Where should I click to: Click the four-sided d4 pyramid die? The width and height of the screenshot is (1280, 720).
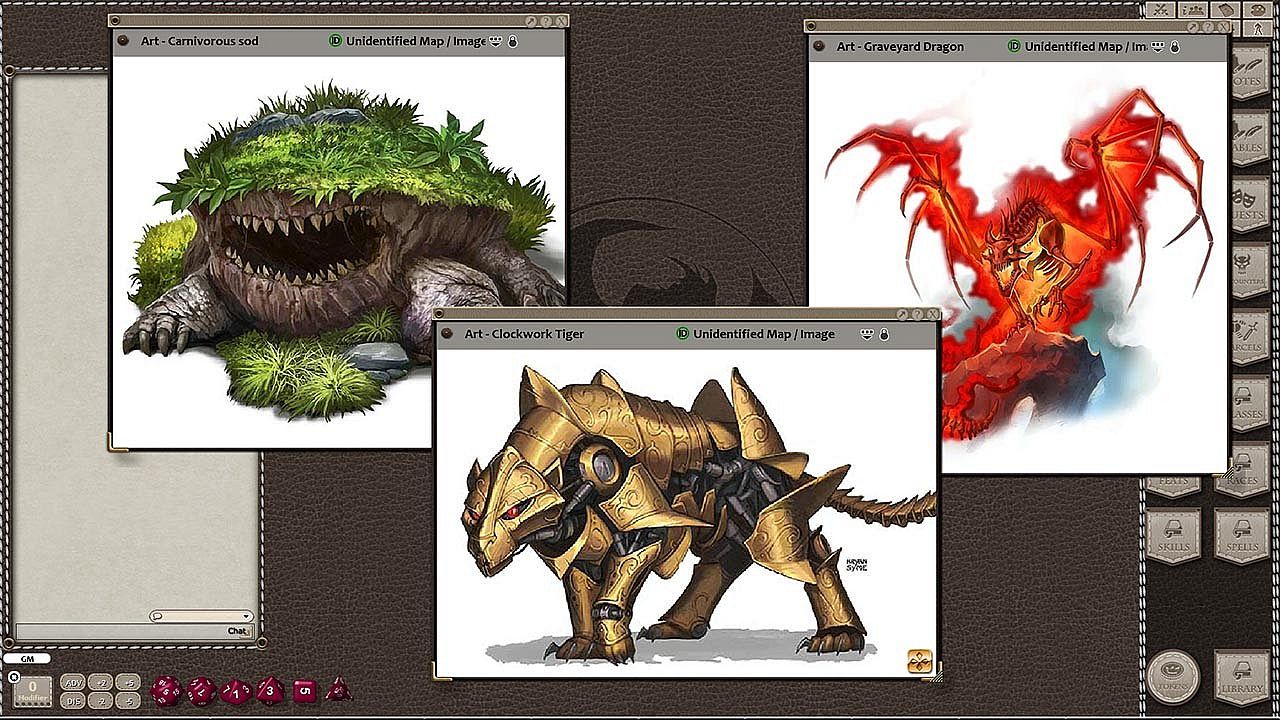coord(338,689)
